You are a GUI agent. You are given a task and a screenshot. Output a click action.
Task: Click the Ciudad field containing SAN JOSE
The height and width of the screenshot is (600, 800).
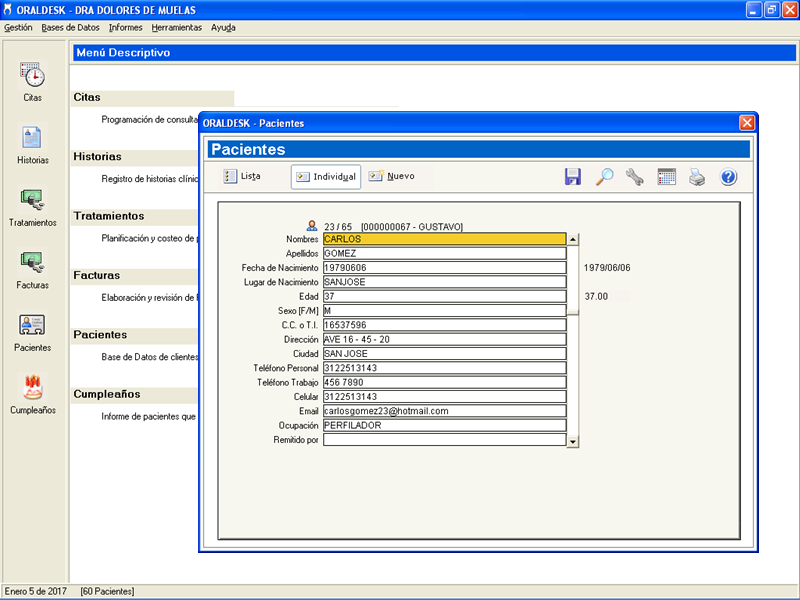coord(444,353)
